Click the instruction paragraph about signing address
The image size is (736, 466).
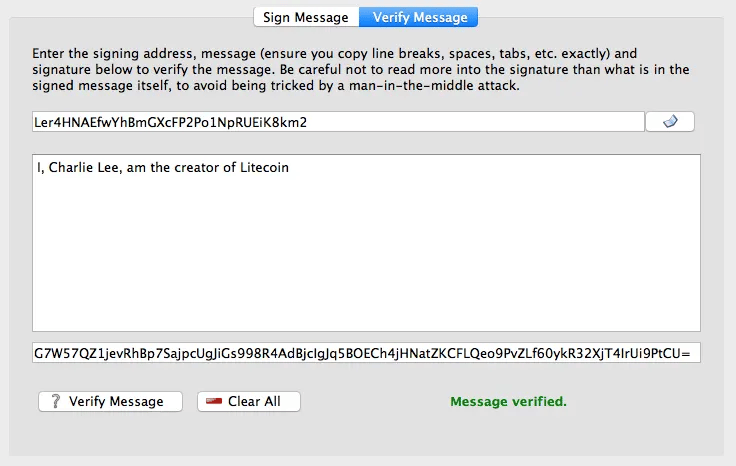(360, 69)
